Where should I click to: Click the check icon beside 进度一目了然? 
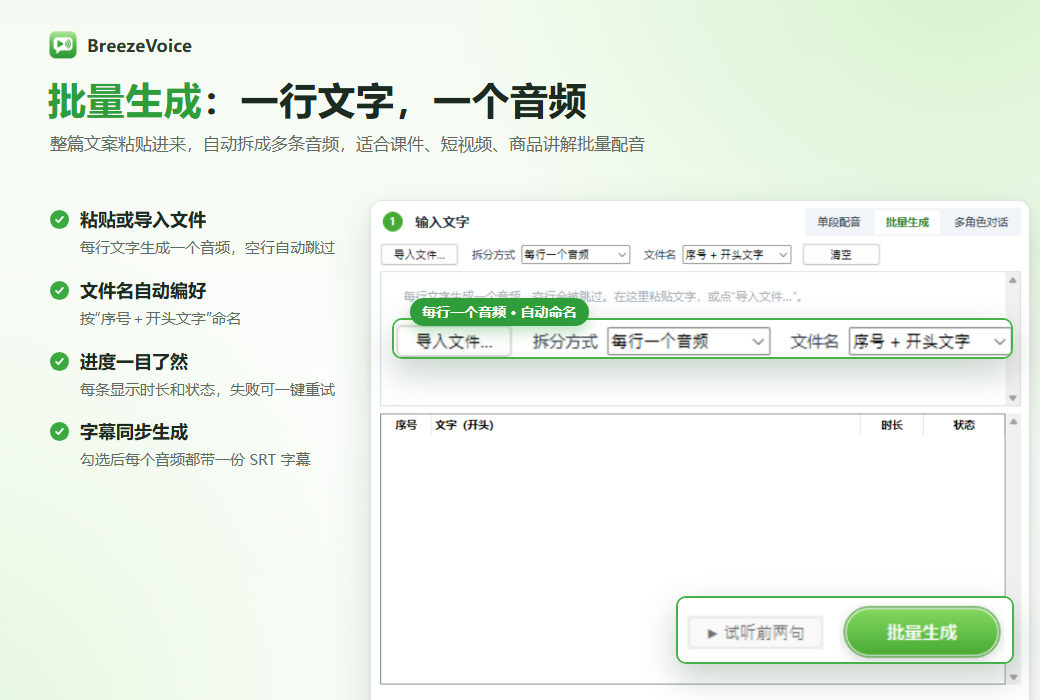click(x=60, y=362)
